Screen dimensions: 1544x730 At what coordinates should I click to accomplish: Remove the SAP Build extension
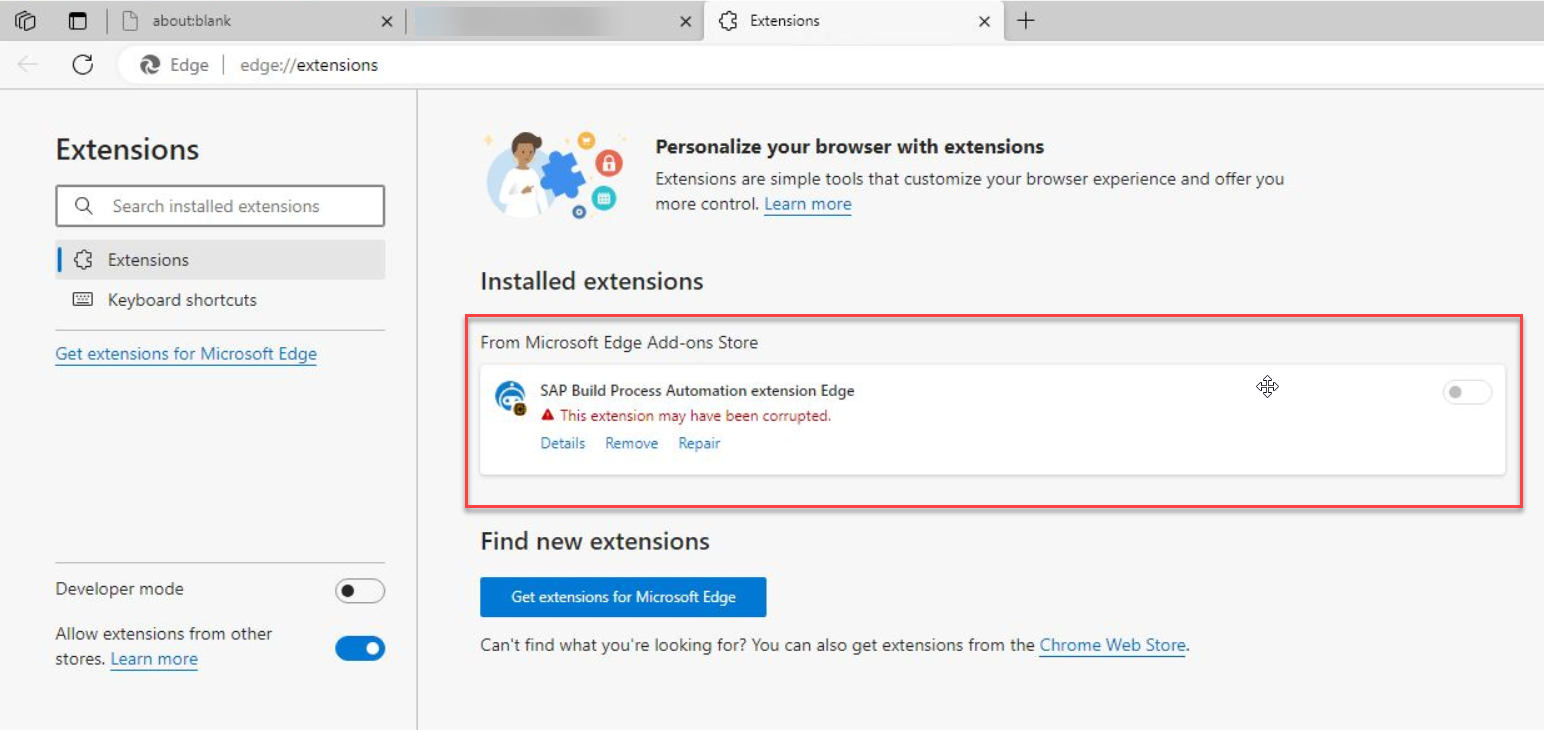[632, 443]
